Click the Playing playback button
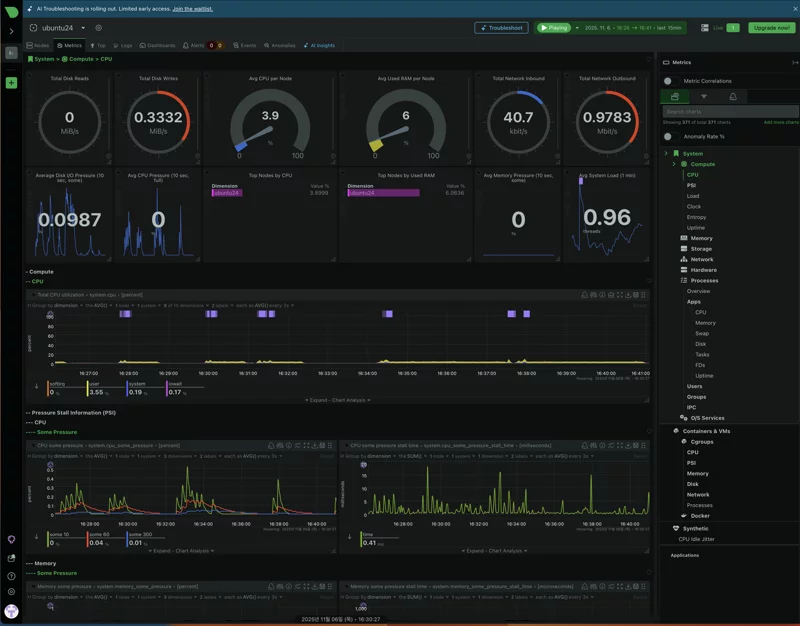The height and width of the screenshot is (626, 800). coord(554,28)
